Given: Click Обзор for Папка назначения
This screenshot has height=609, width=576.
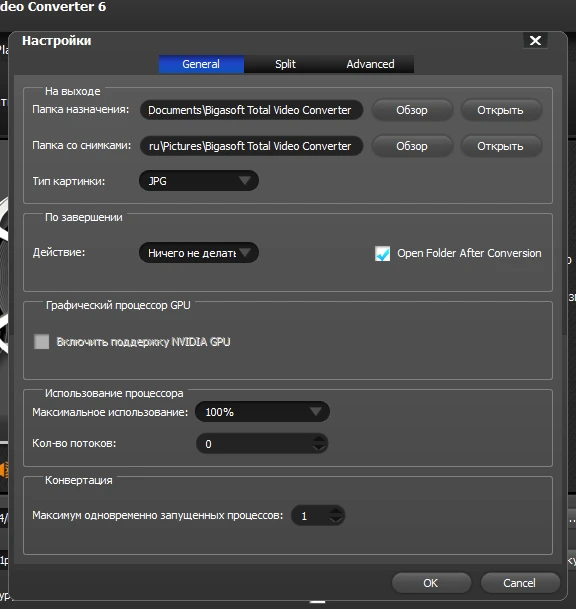Looking at the screenshot, I should (412, 110).
